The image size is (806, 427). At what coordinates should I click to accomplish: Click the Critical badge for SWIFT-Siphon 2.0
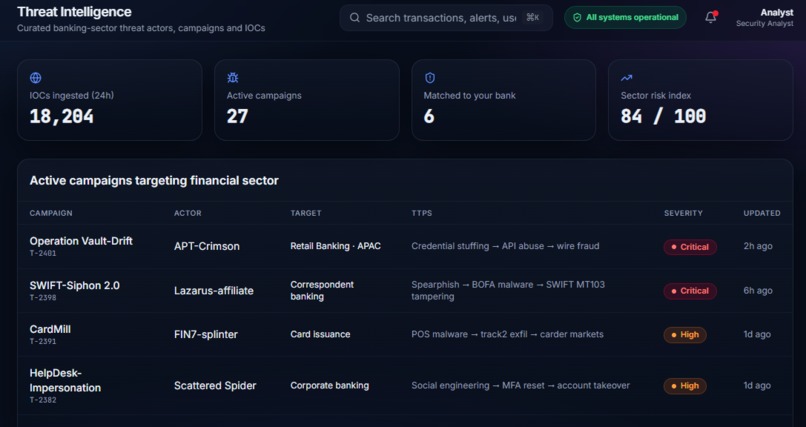coord(690,291)
